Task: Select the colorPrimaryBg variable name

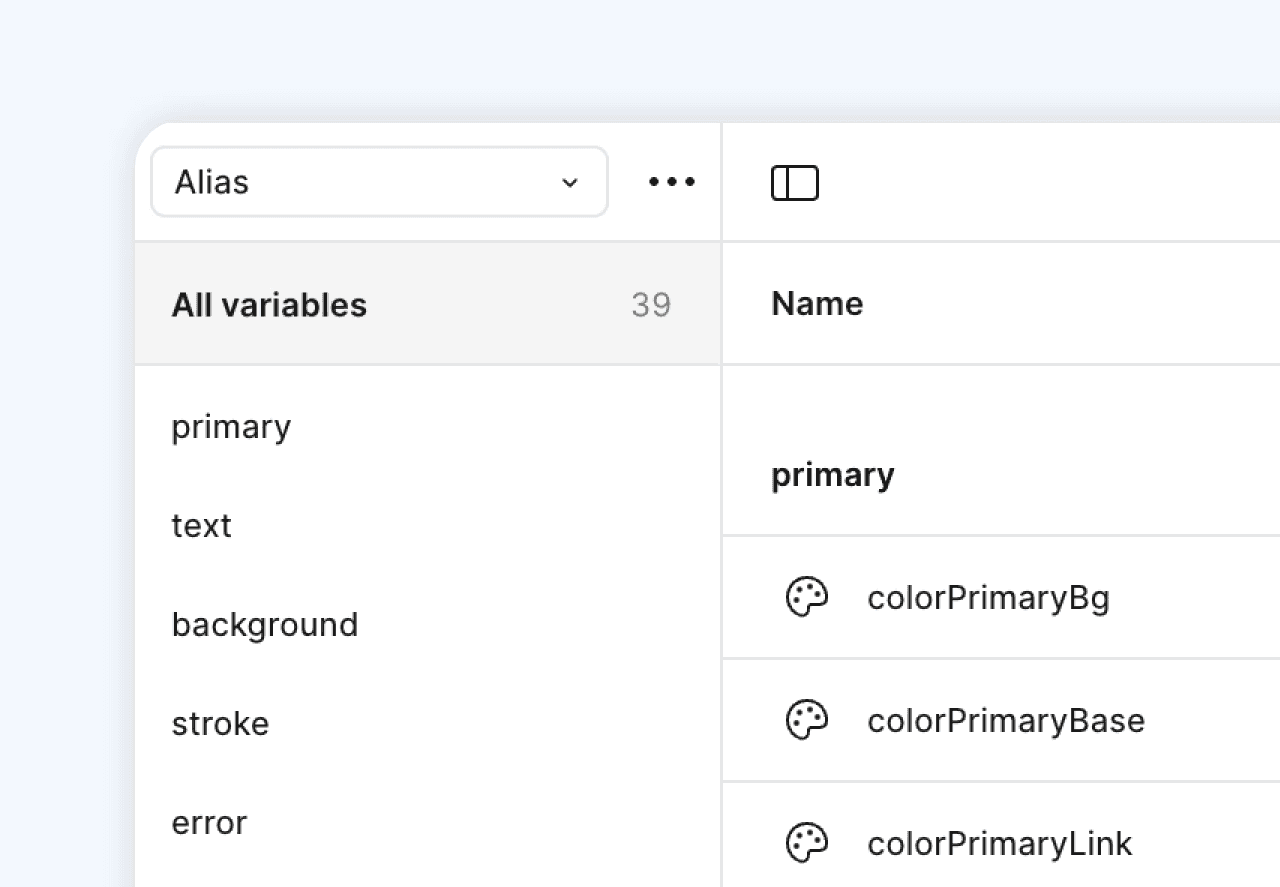Action: pos(988,598)
